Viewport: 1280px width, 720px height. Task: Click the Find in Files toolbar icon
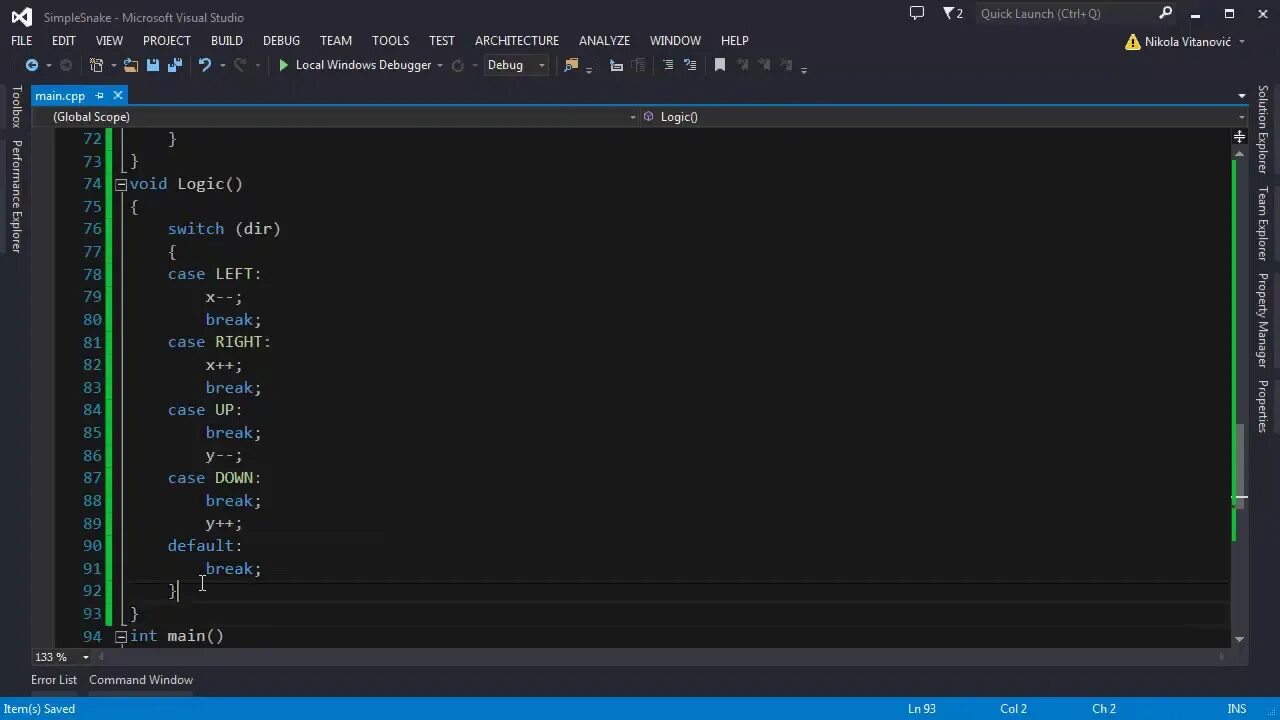(571, 65)
